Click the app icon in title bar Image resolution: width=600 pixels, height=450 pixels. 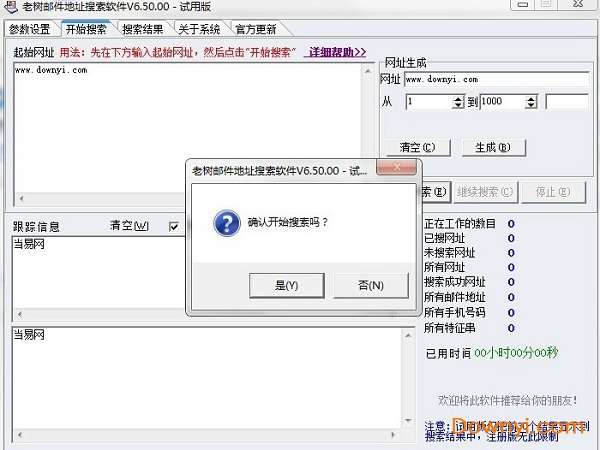[x=10, y=6]
